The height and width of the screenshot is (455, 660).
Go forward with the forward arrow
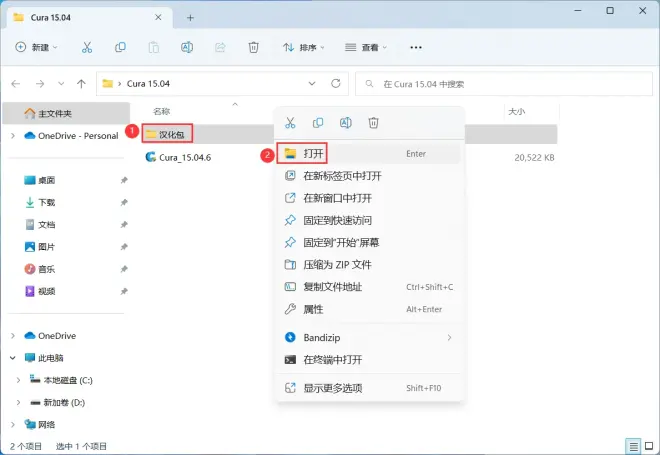tap(40, 84)
